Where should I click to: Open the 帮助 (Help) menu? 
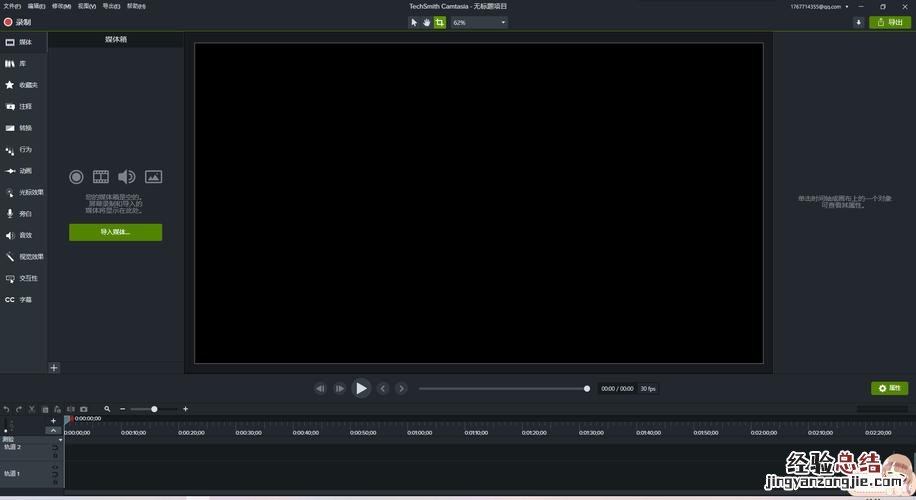pos(136,6)
